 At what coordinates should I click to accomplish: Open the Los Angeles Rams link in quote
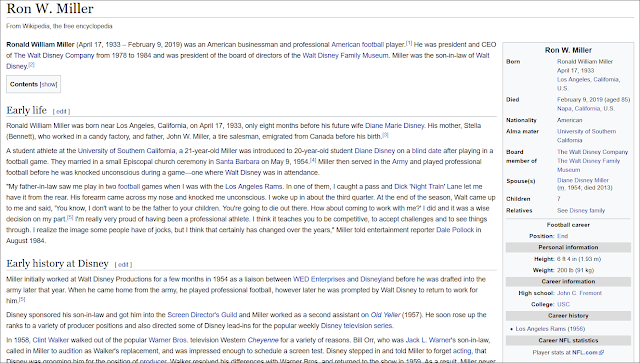[253, 187]
